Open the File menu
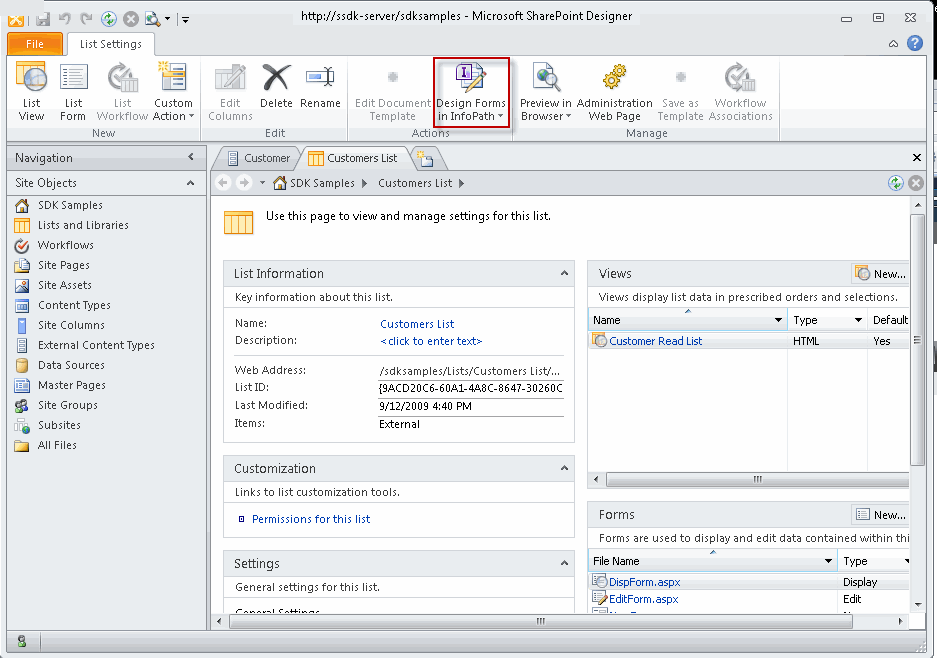937x658 pixels. tap(34, 43)
